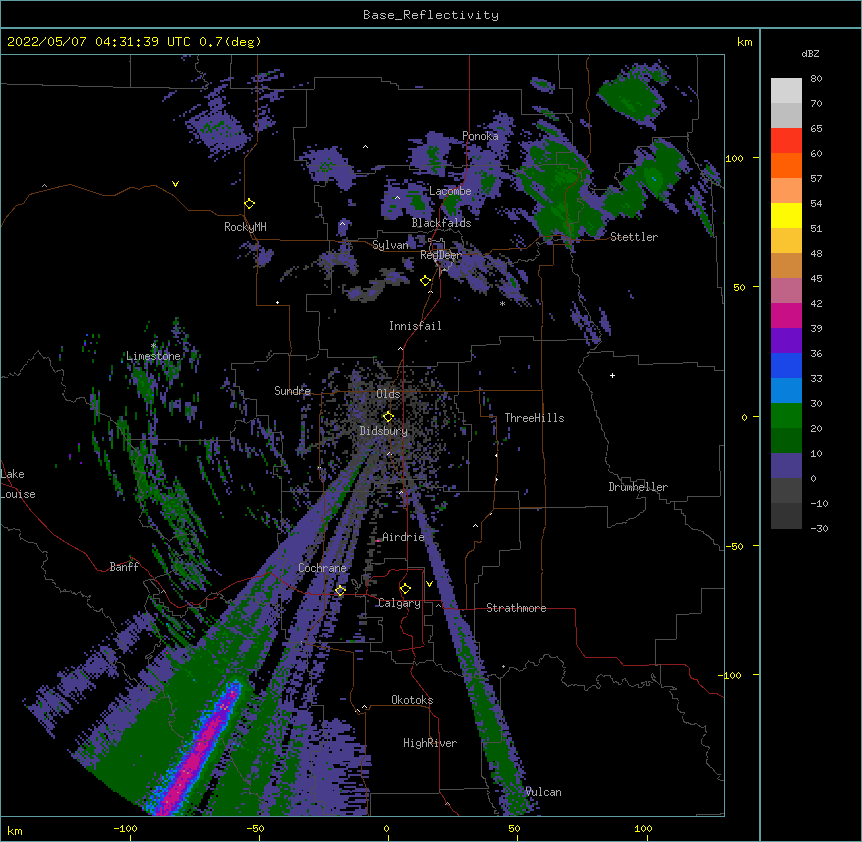Click the ThreeHills label
The height and width of the screenshot is (842, 862).
(534, 418)
